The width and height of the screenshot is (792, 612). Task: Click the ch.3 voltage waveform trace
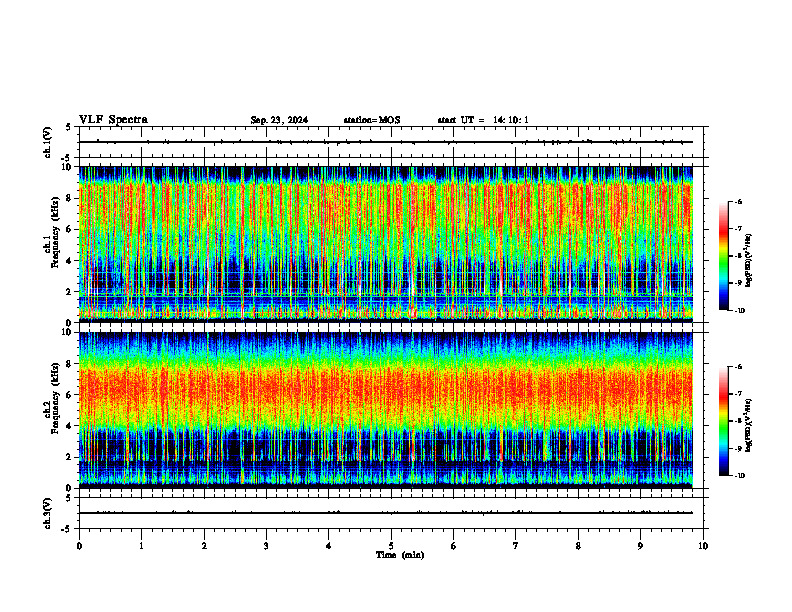(x=386, y=513)
